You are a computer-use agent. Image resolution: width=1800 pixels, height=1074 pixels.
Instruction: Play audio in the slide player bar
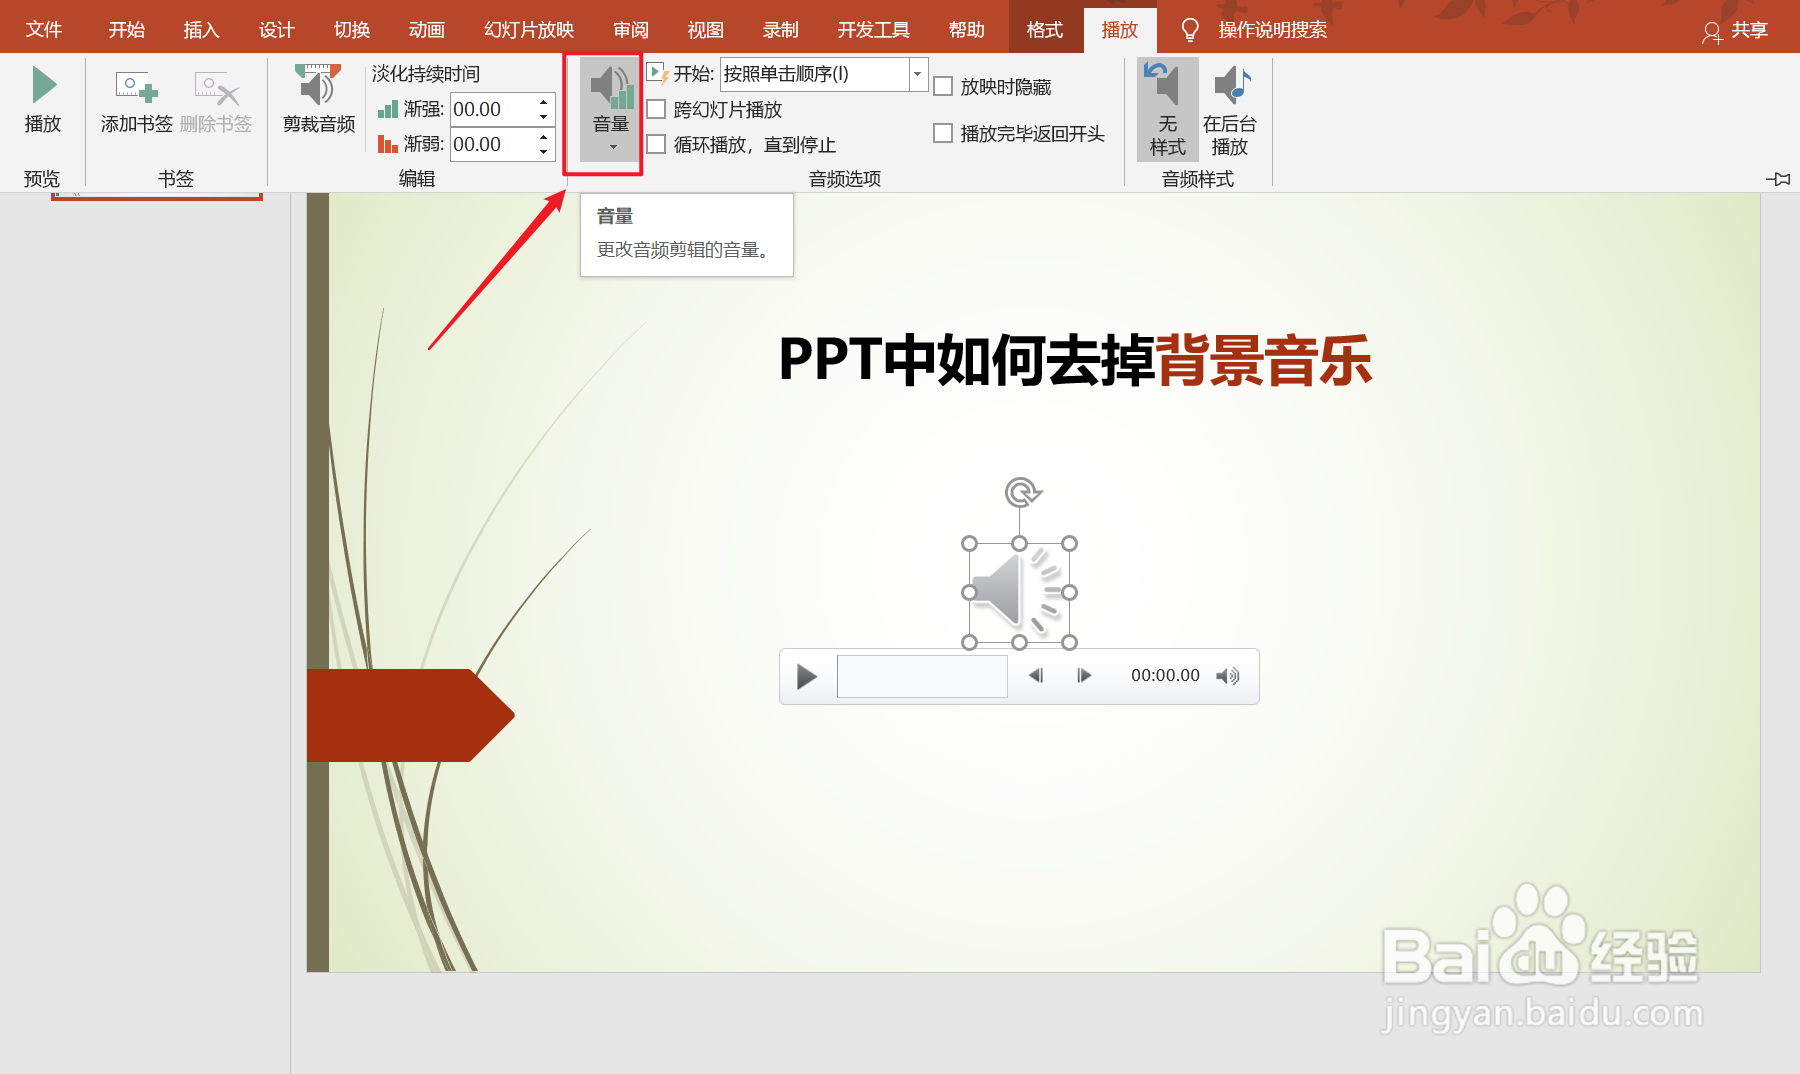pyautogui.click(x=807, y=677)
